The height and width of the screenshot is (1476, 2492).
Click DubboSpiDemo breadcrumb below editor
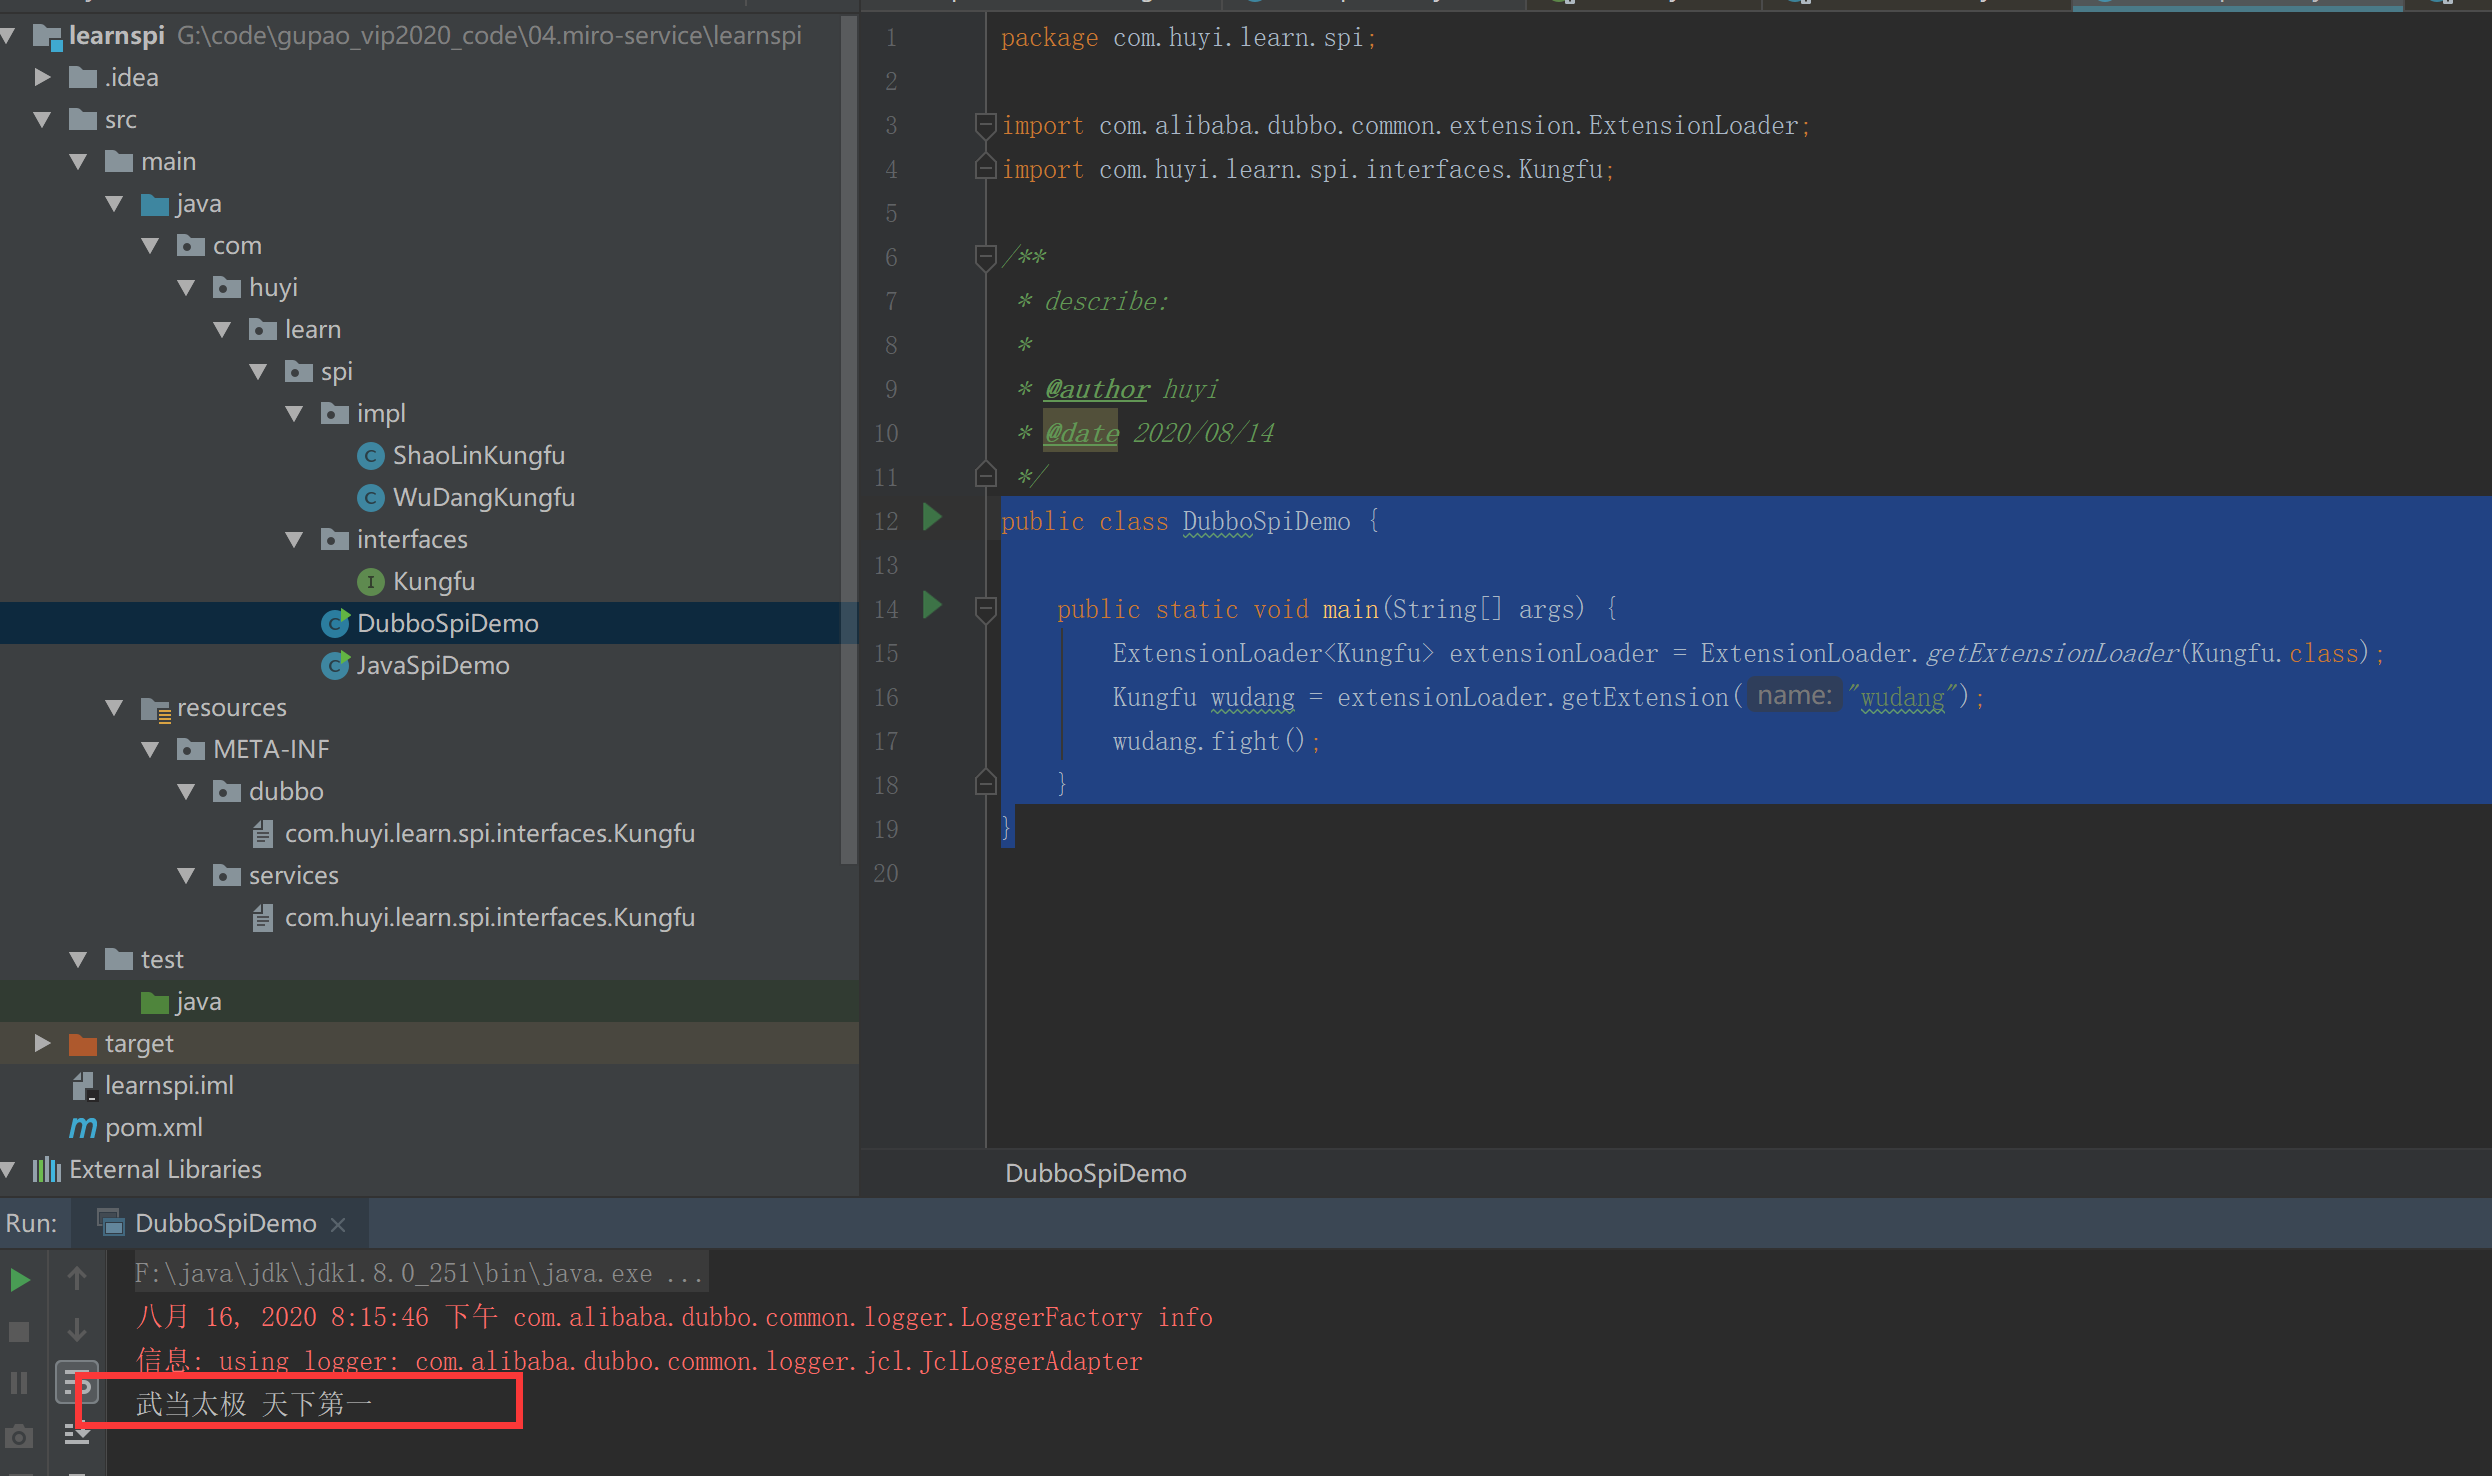pyautogui.click(x=1095, y=1173)
